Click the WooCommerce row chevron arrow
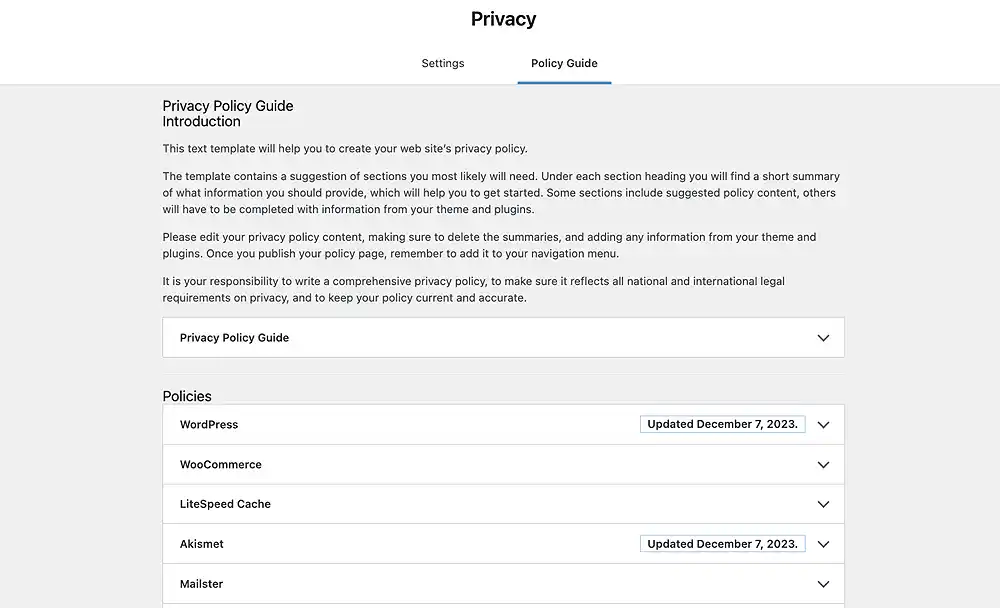This screenshot has width=1000, height=608. click(823, 465)
